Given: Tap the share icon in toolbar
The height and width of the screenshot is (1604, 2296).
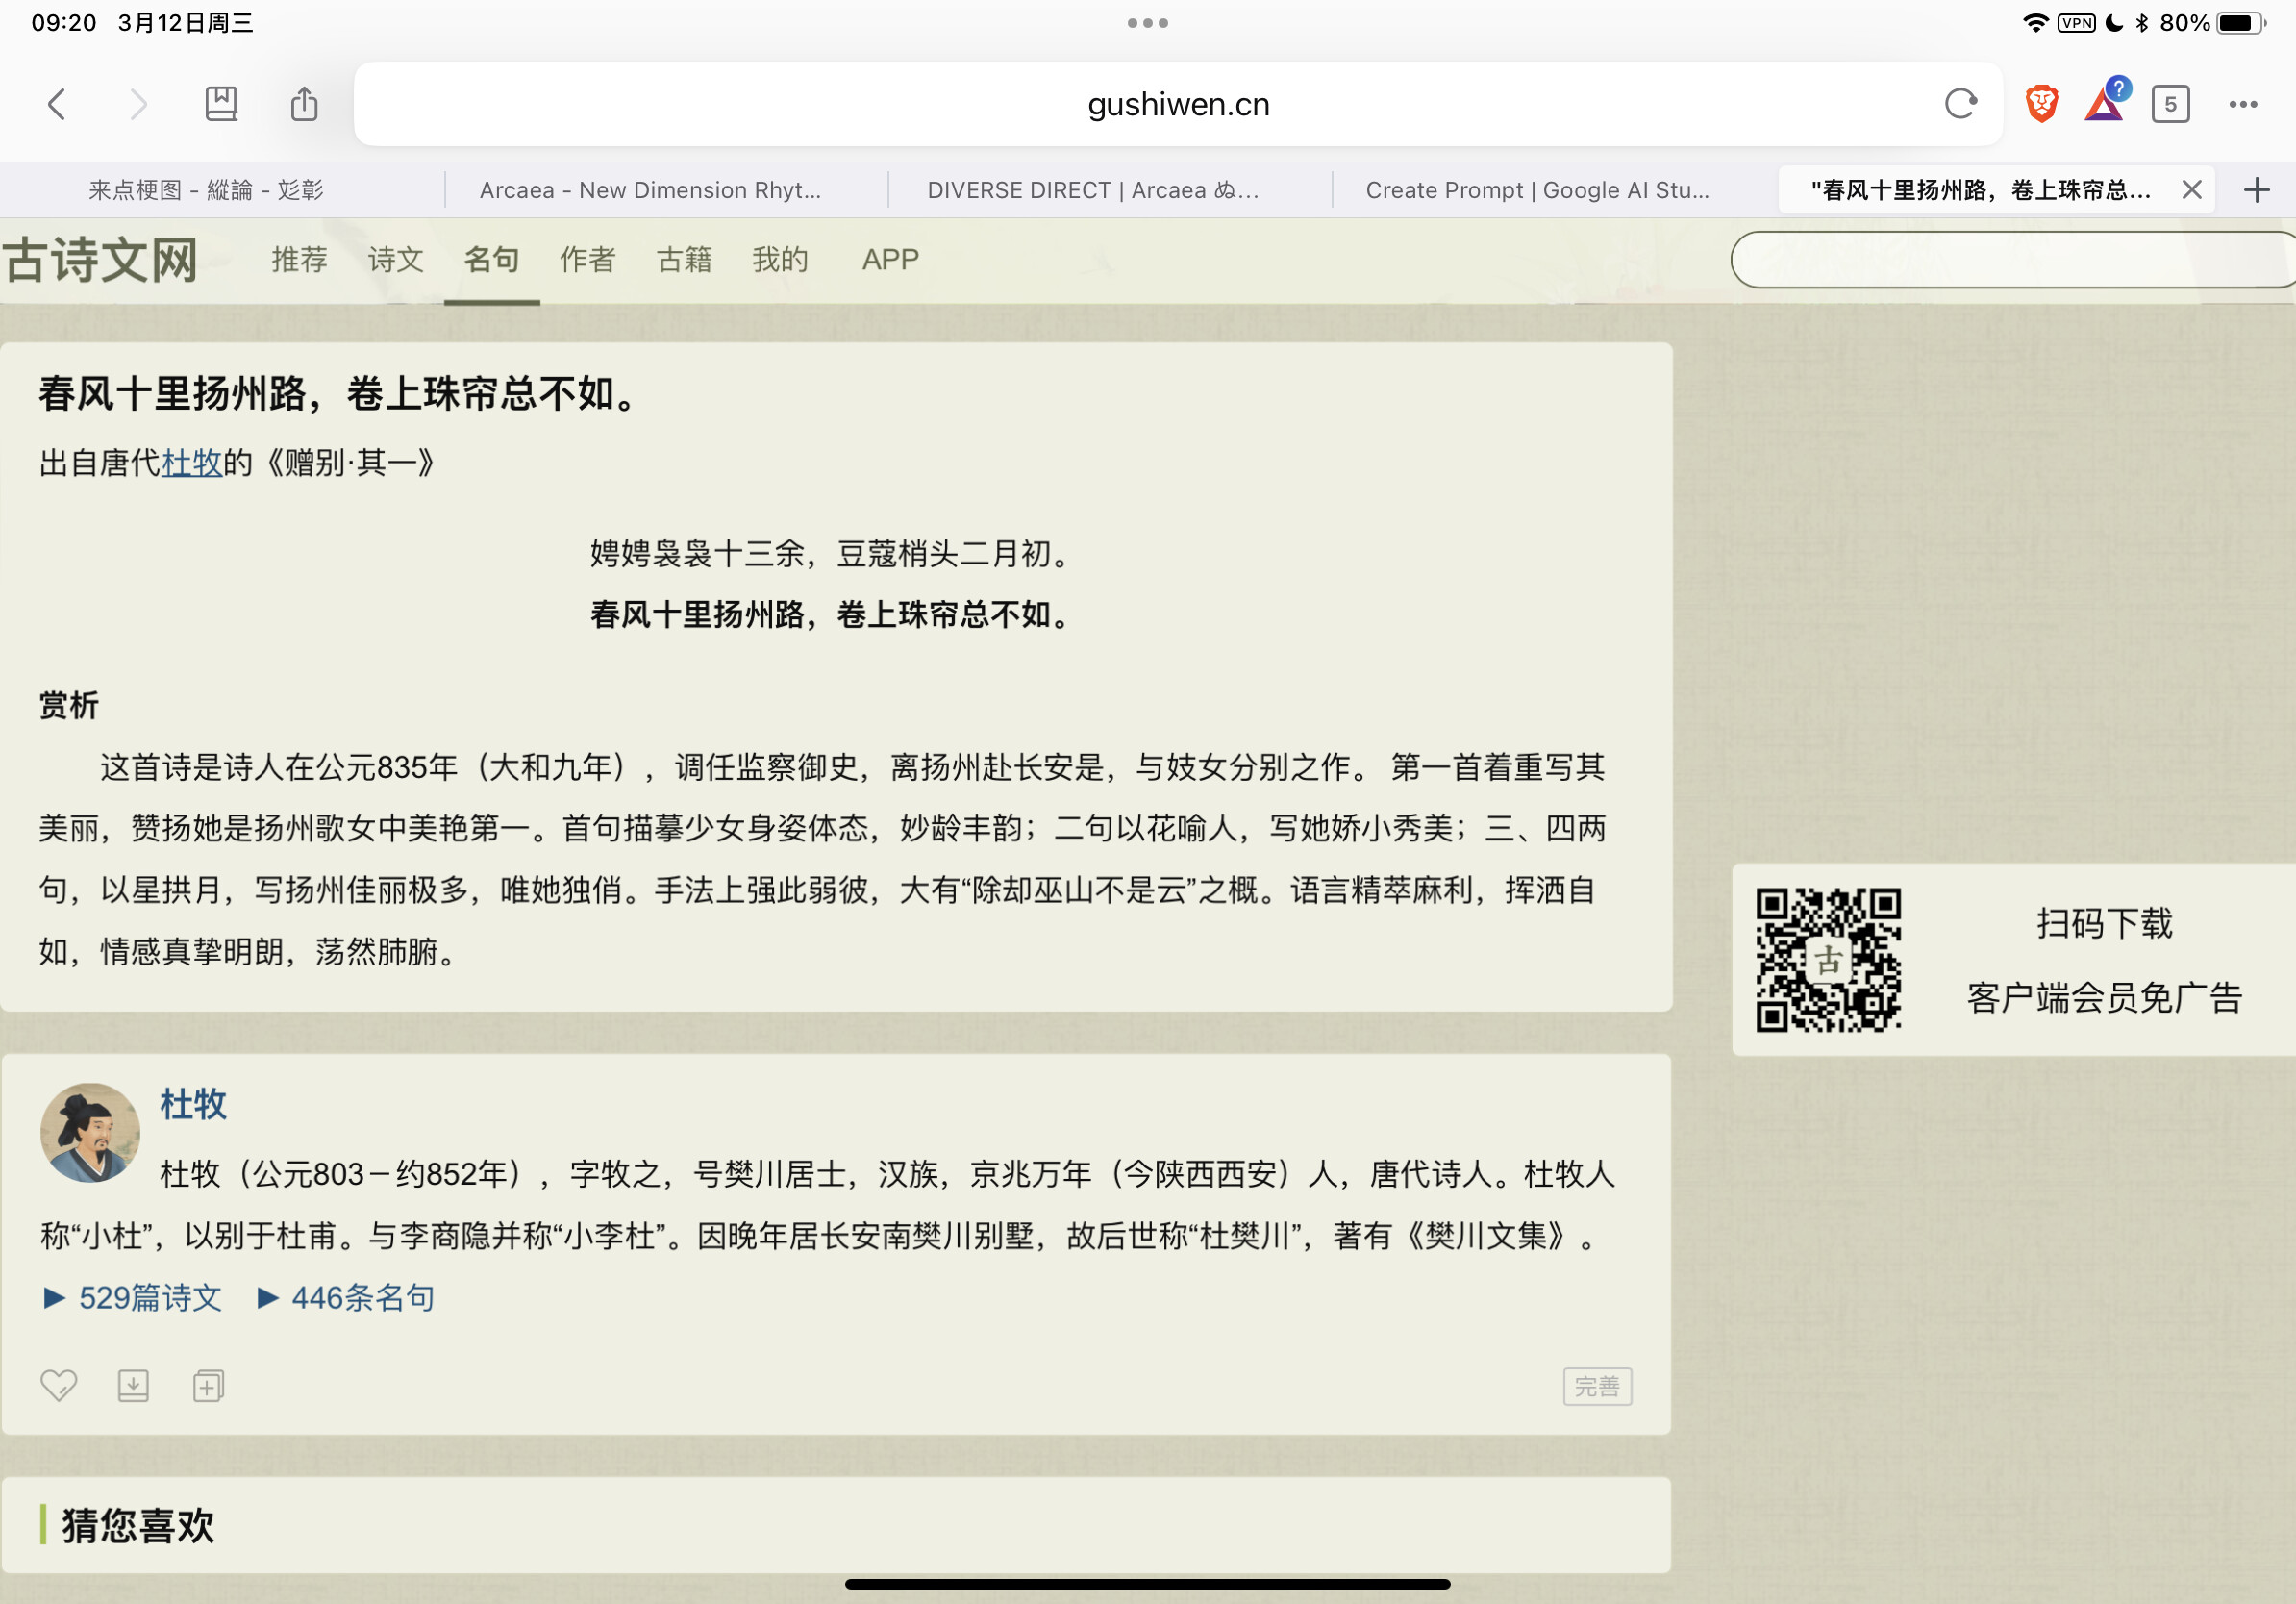Looking at the screenshot, I should (x=304, y=104).
